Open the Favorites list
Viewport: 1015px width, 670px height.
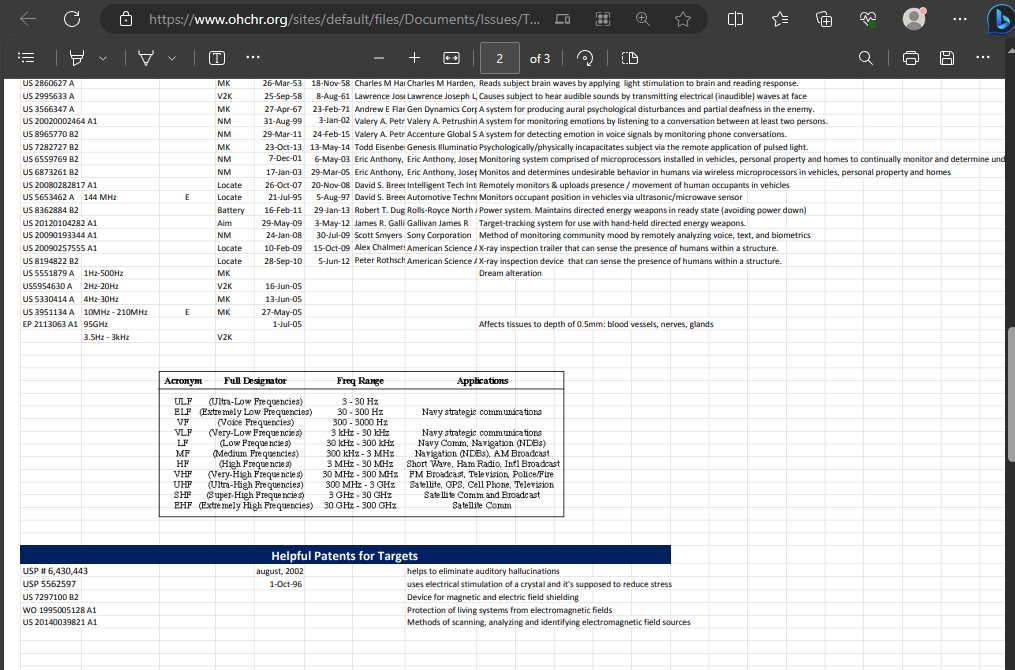pos(780,19)
